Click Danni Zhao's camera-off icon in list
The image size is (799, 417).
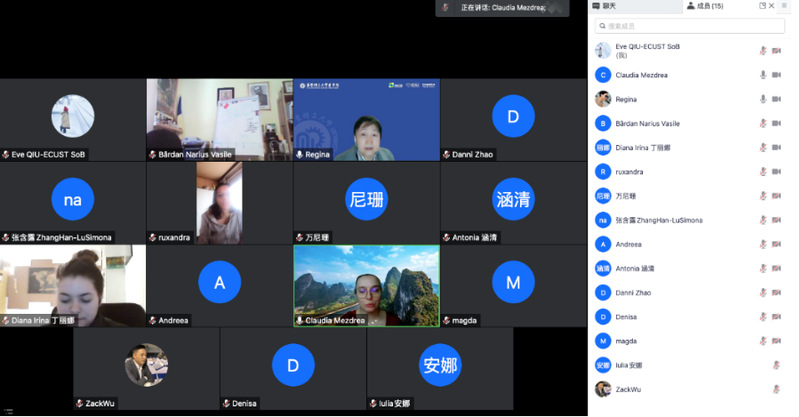pos(777,292)
